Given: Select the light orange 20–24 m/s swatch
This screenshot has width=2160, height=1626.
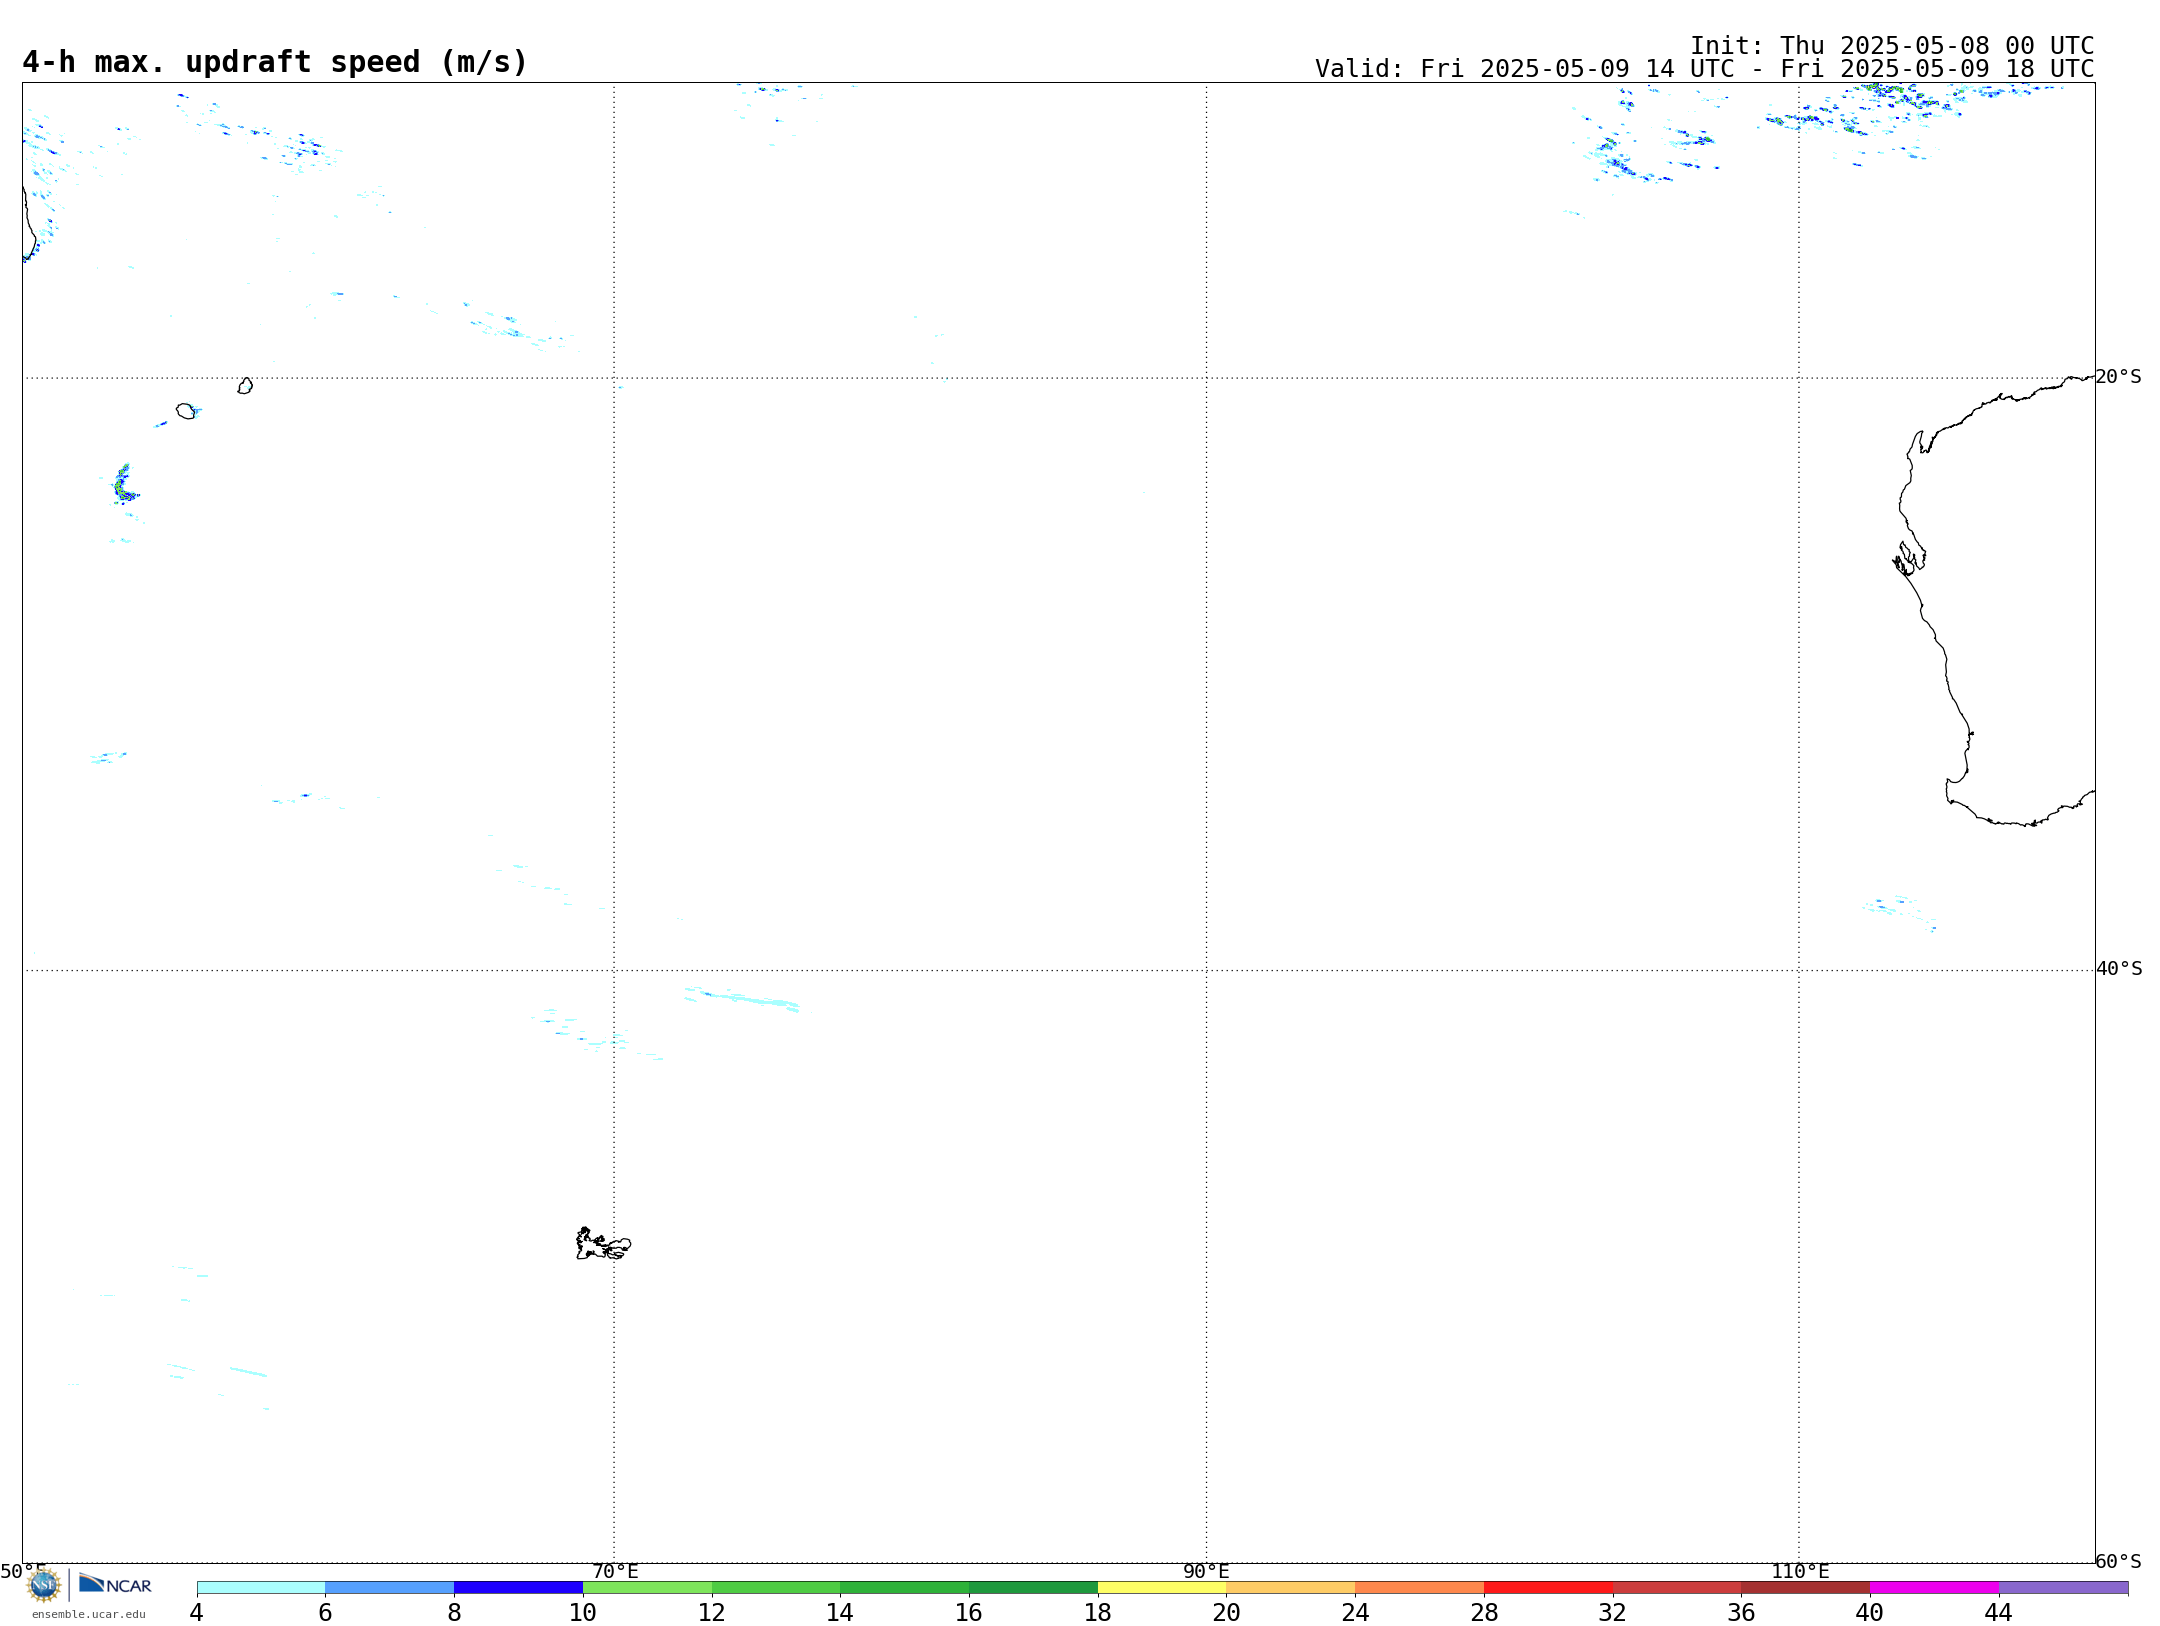Looking at the screenshot, I should pos(1291,1588).
